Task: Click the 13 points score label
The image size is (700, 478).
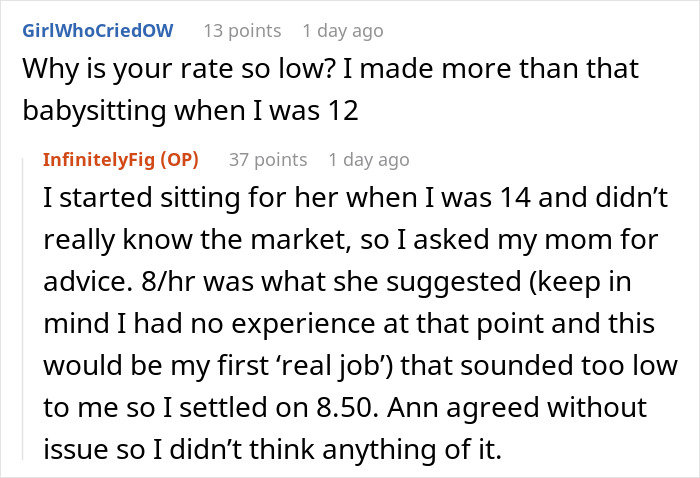Action: click(x=242, y=31)
